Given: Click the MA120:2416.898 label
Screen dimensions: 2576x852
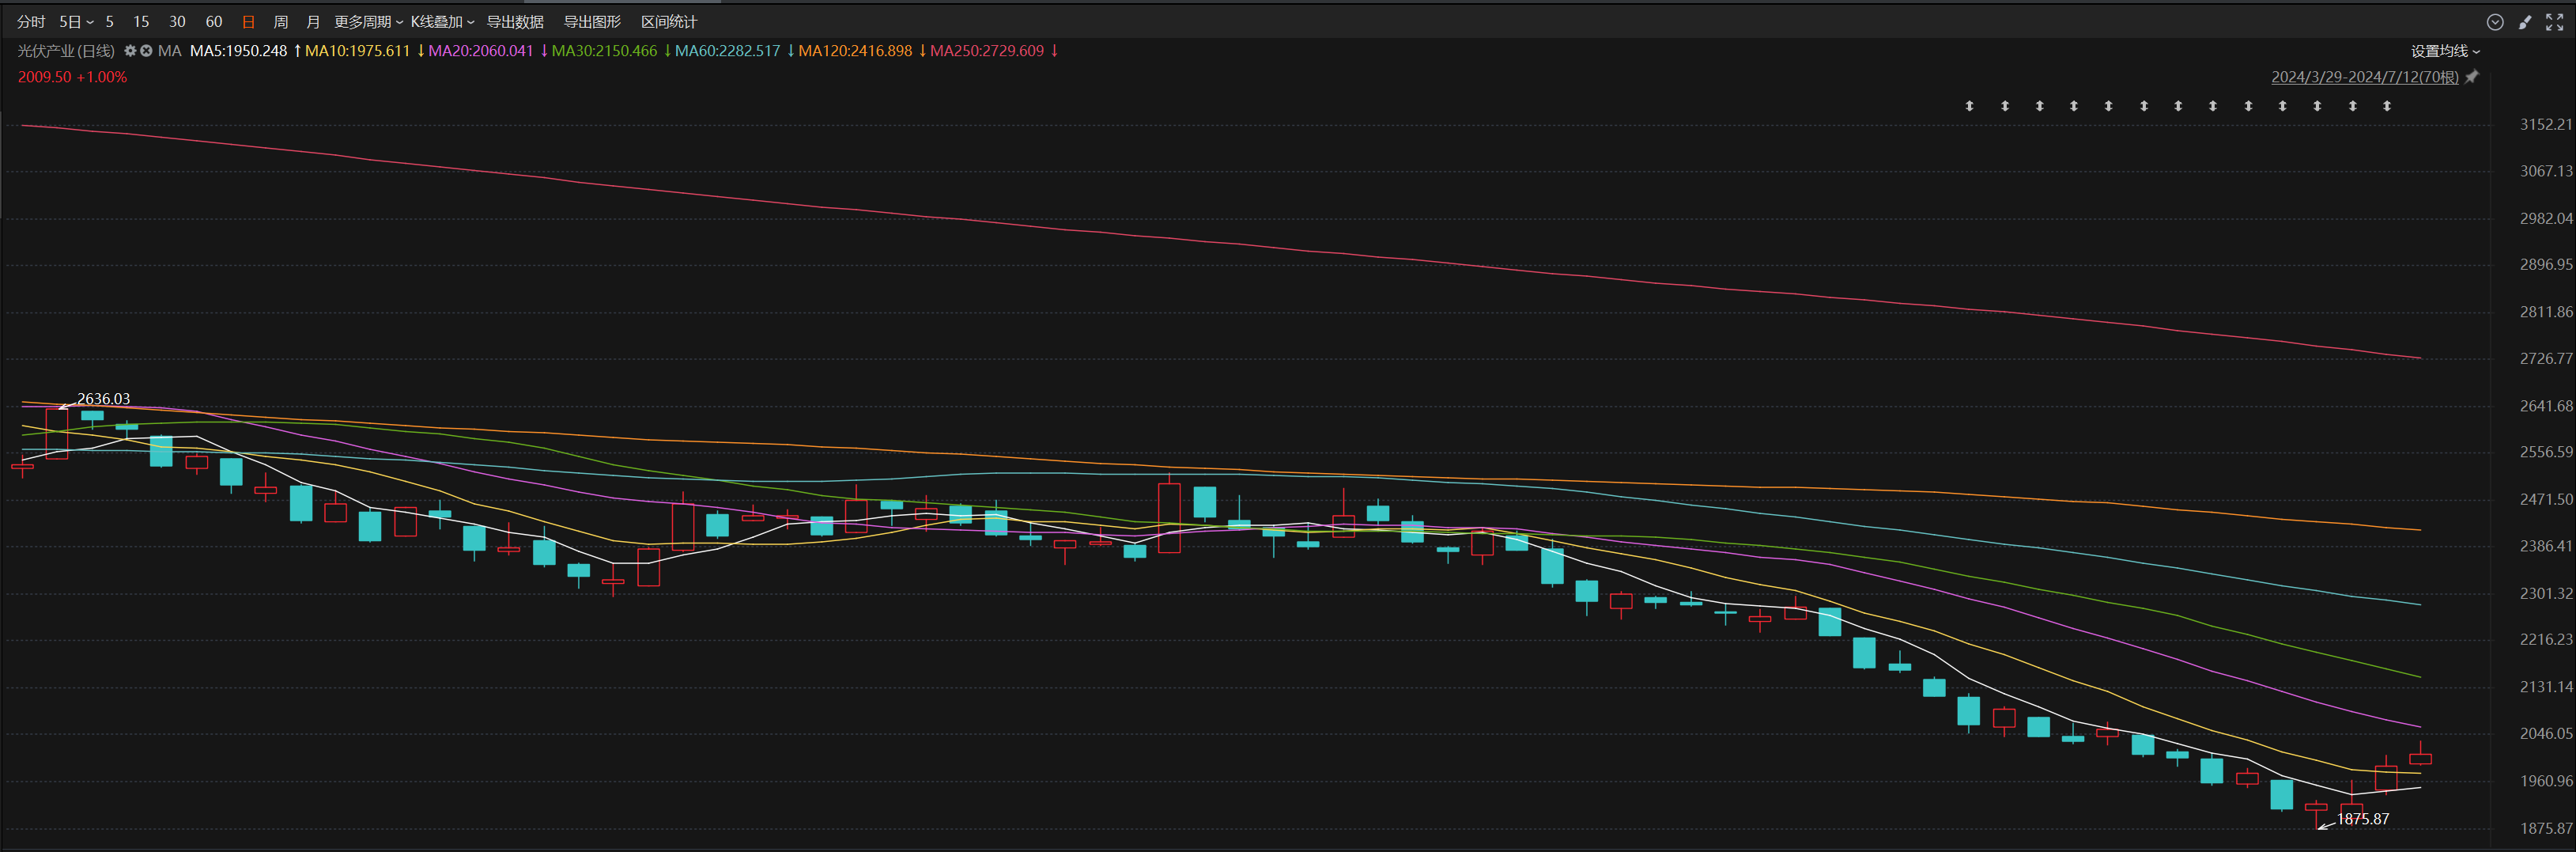Looking at the screenshot, I should [x=855, y=51].
